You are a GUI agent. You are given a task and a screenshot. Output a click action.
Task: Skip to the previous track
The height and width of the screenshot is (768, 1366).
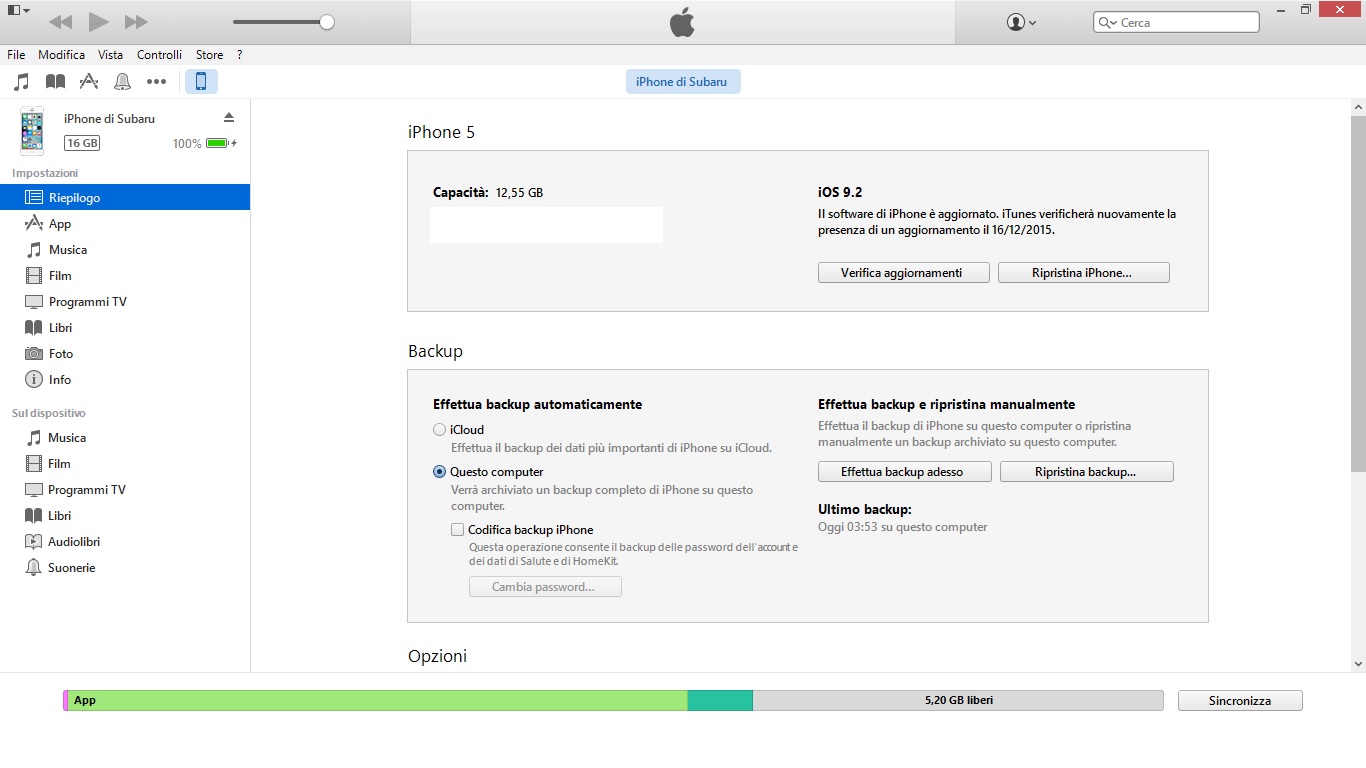click(60, 22)
